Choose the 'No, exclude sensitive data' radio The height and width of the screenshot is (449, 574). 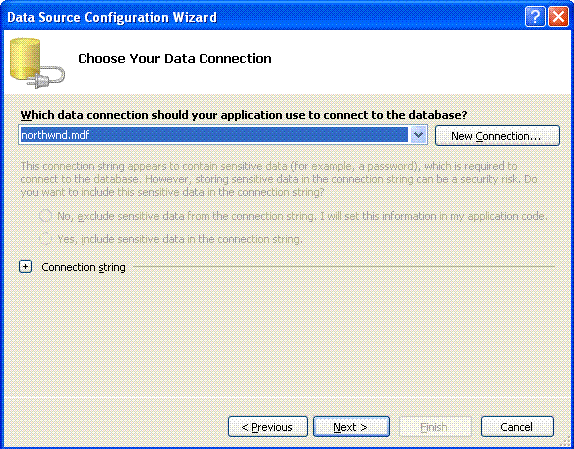(45, 216)
